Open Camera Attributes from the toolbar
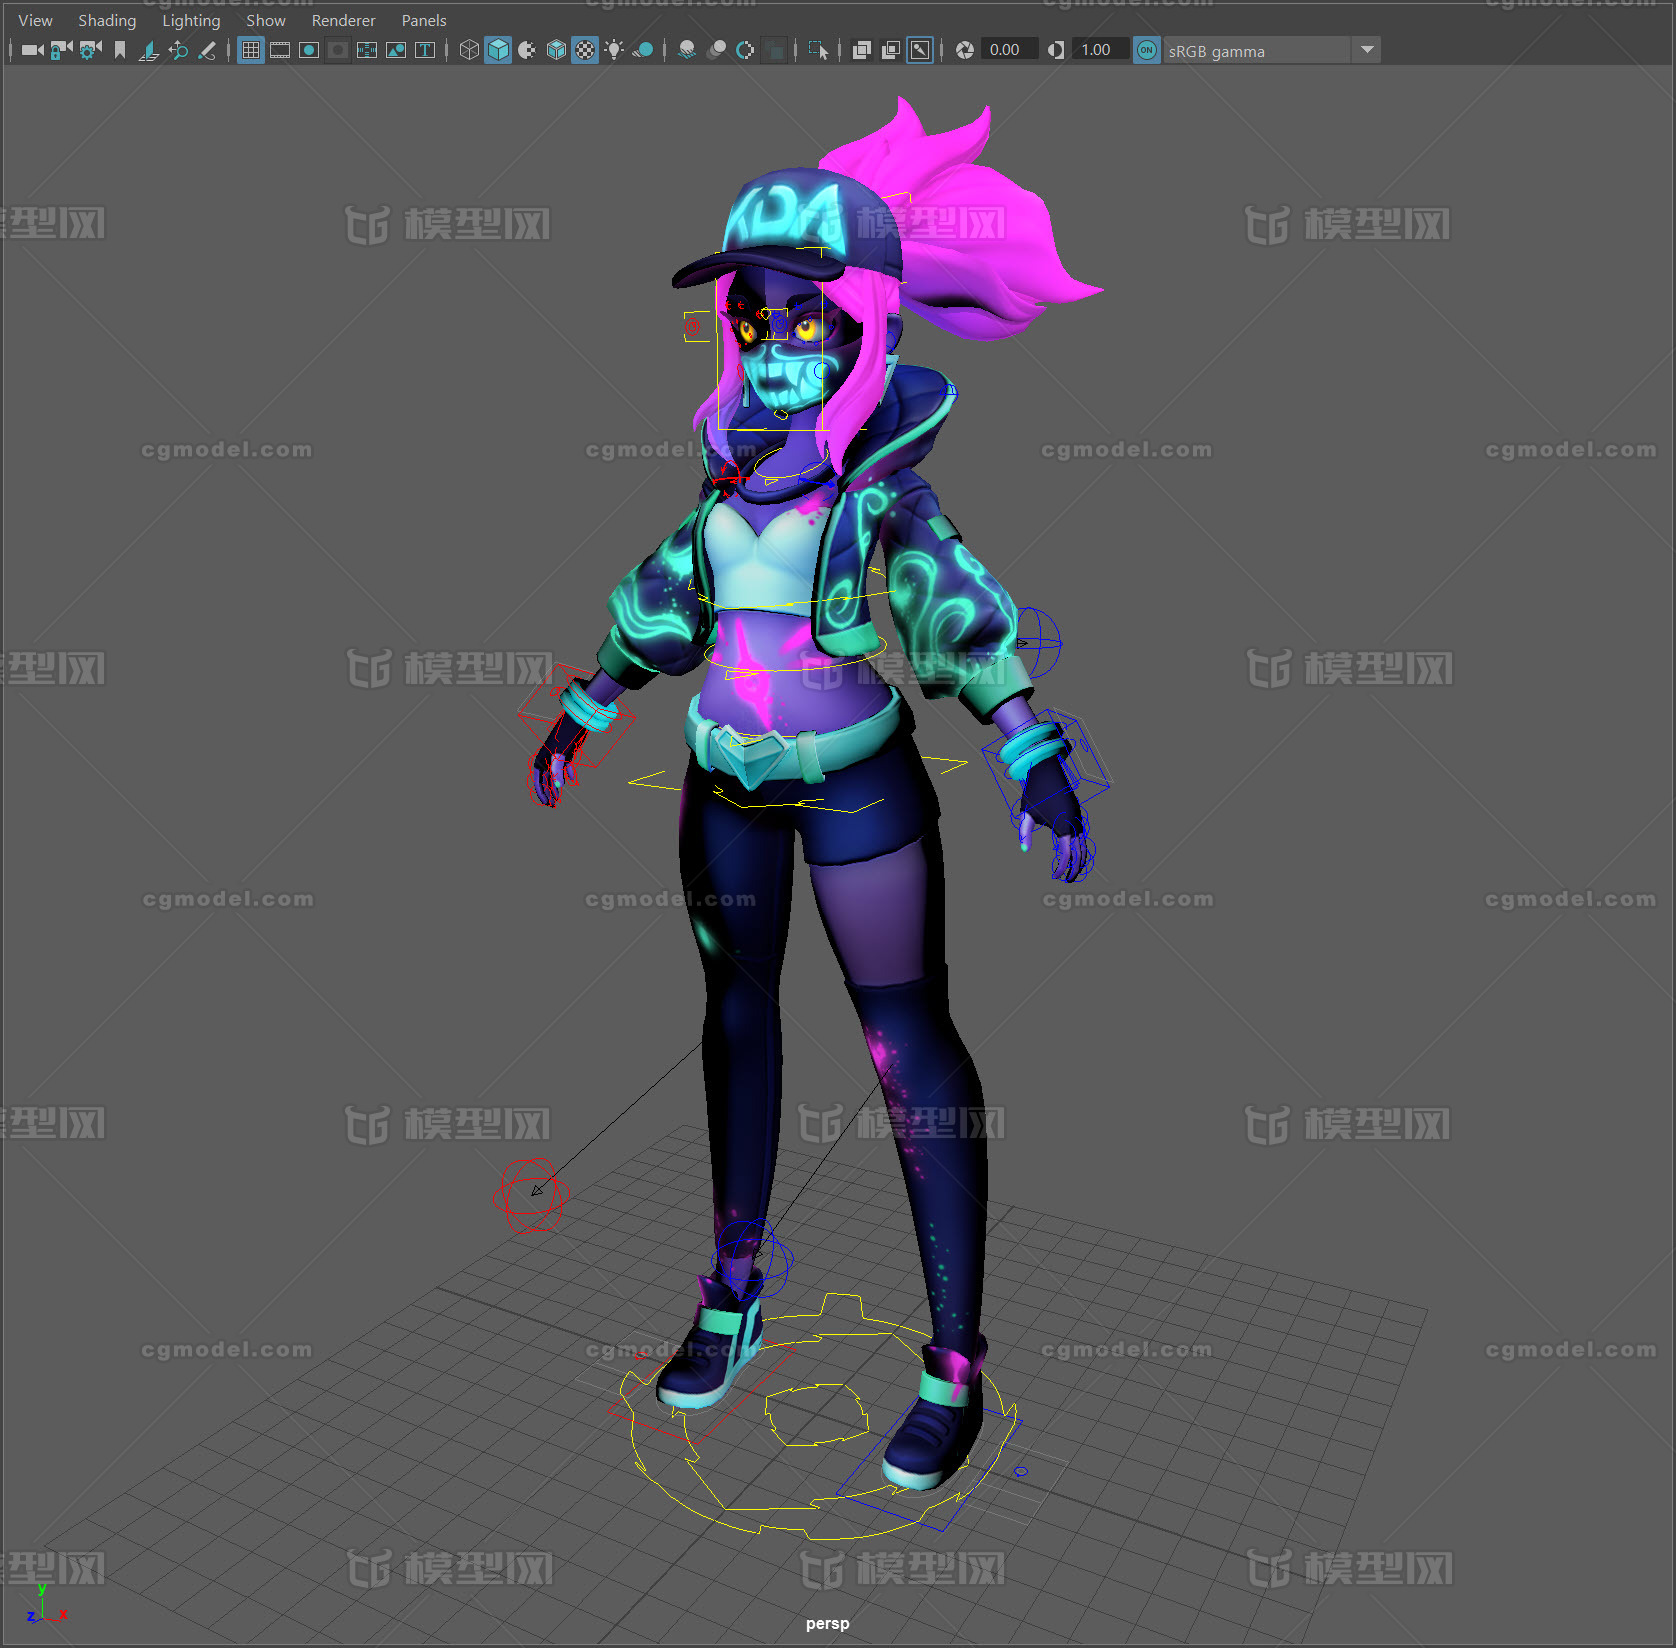Image resolution: width=1676 pixels, height=1648 pixels. pos(91,50)
